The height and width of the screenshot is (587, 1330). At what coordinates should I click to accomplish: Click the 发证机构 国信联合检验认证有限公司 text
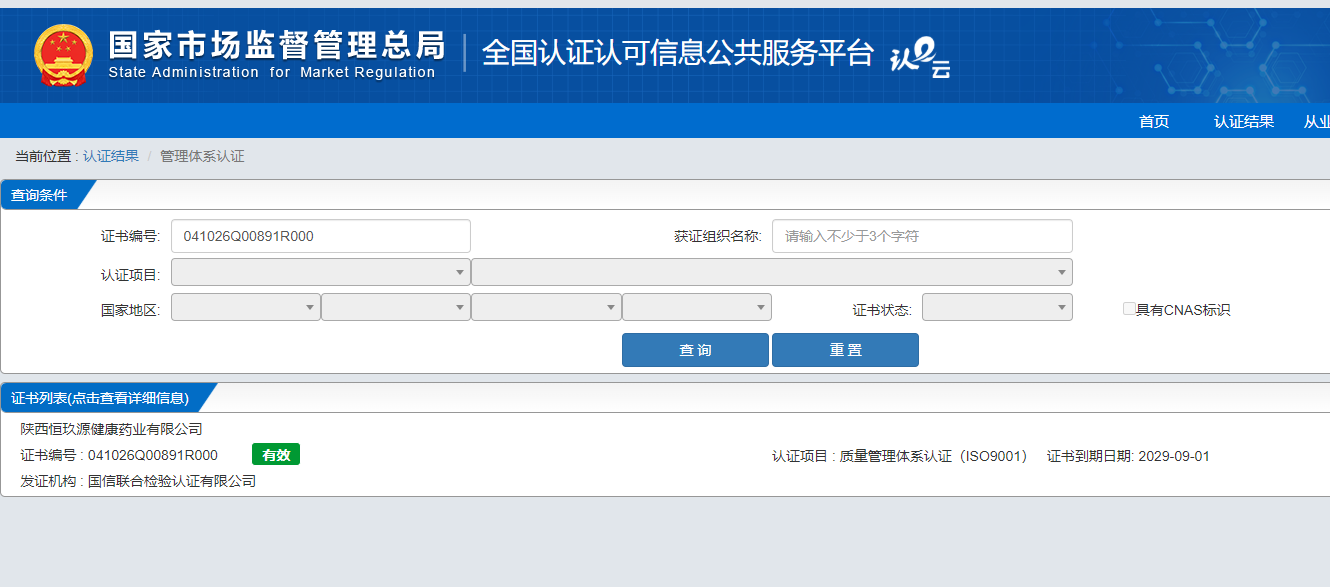coord(138,482)
